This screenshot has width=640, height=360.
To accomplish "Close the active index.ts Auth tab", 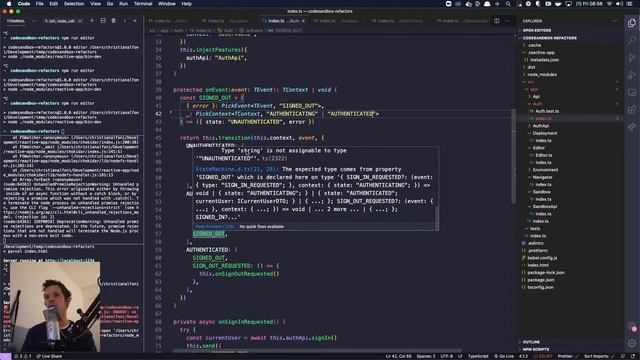I will click(x=303, y=21).
